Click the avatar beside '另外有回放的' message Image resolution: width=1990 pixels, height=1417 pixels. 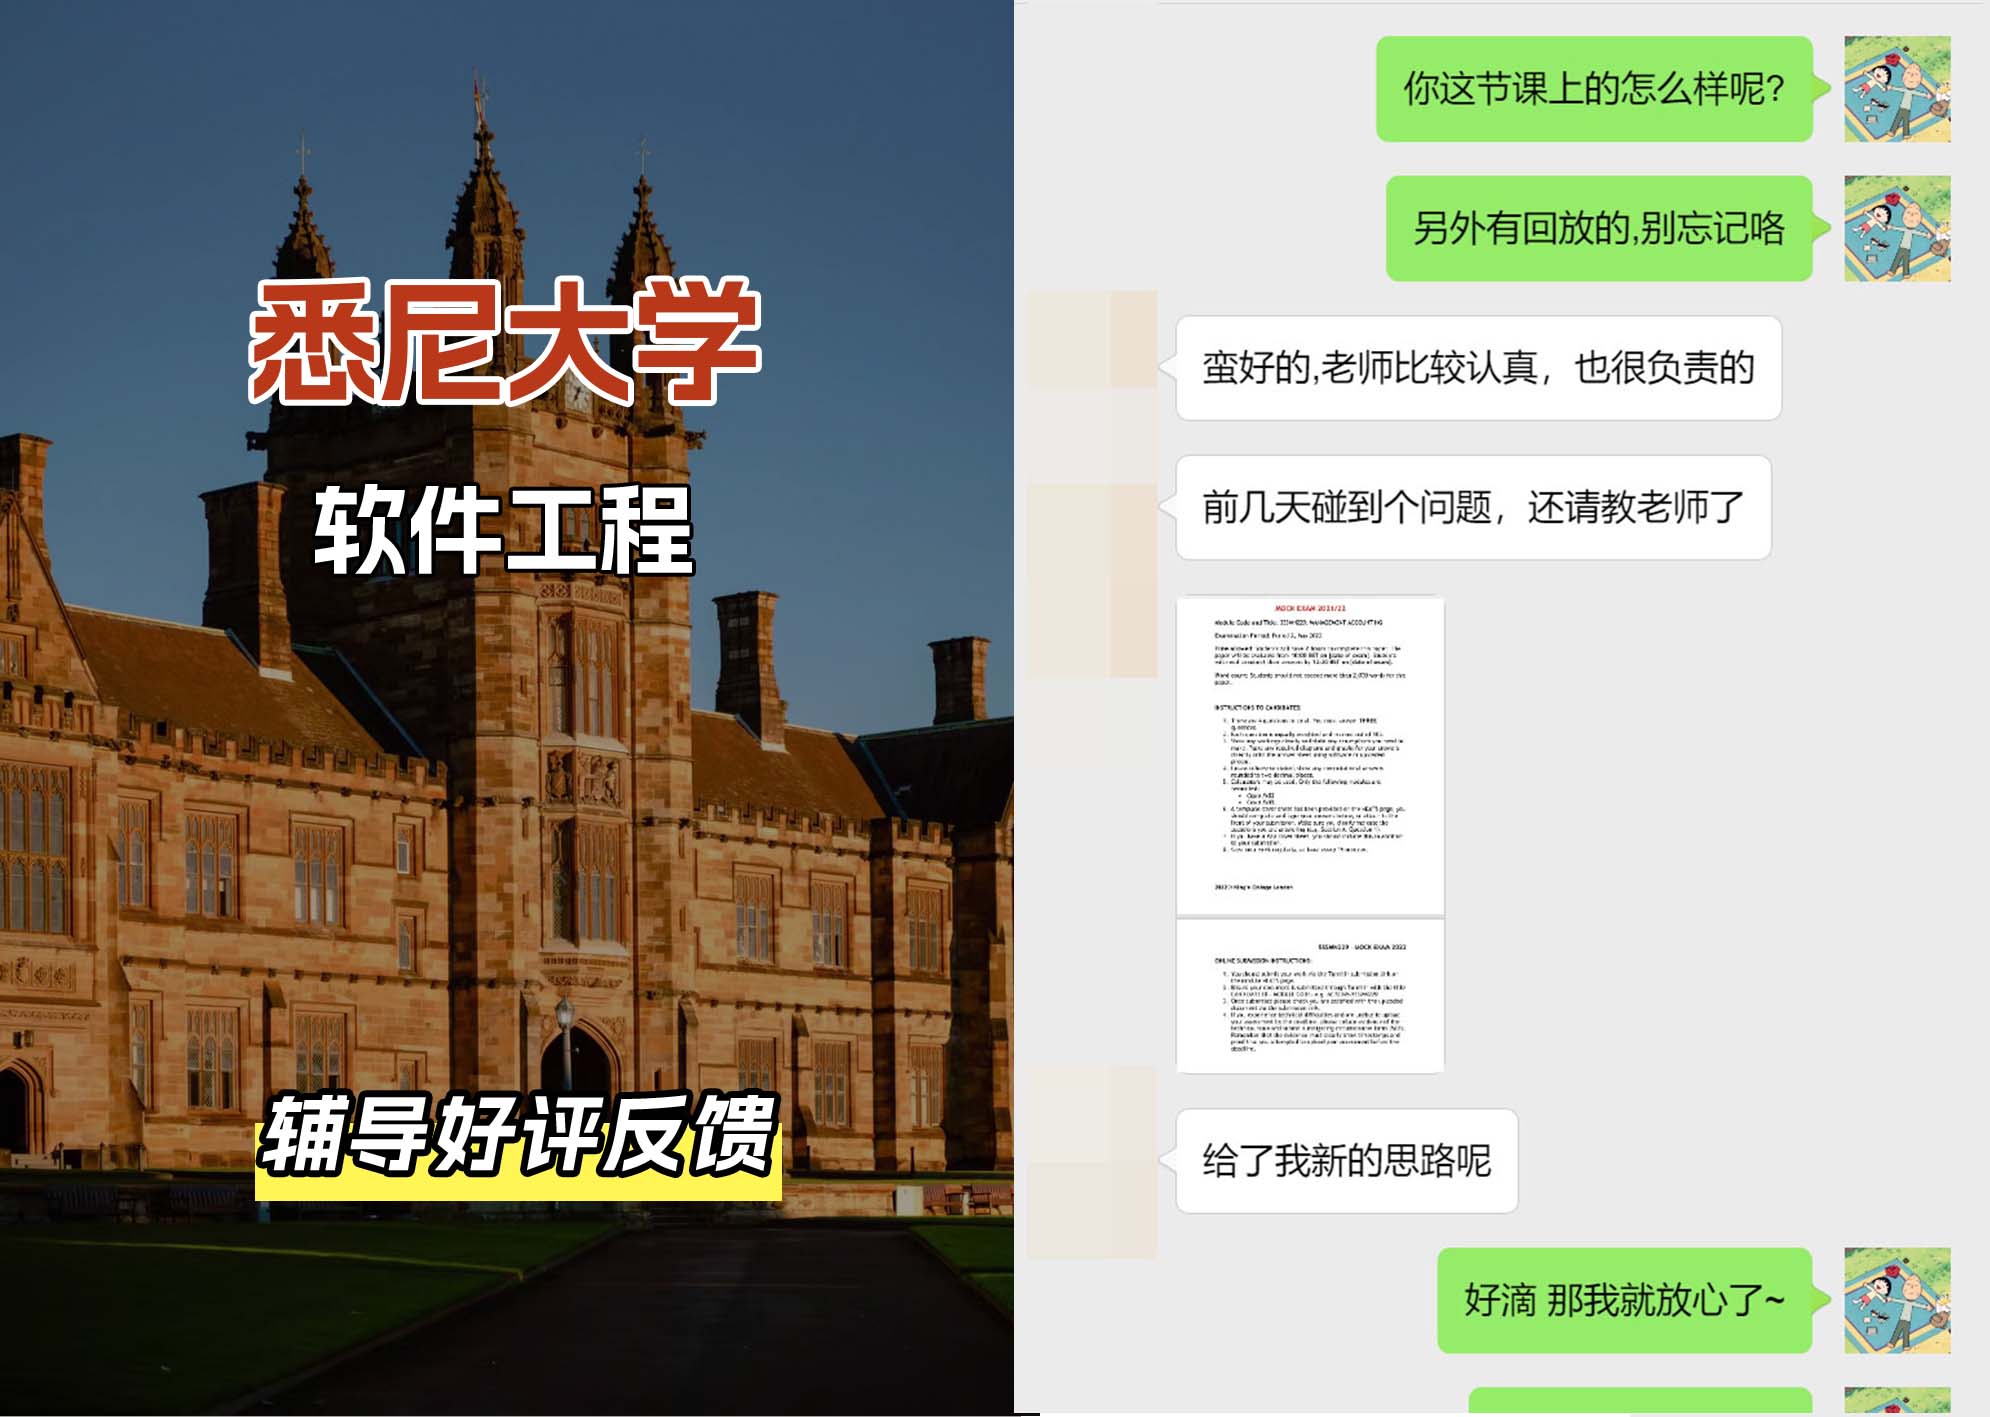(x=1898, y=228)
